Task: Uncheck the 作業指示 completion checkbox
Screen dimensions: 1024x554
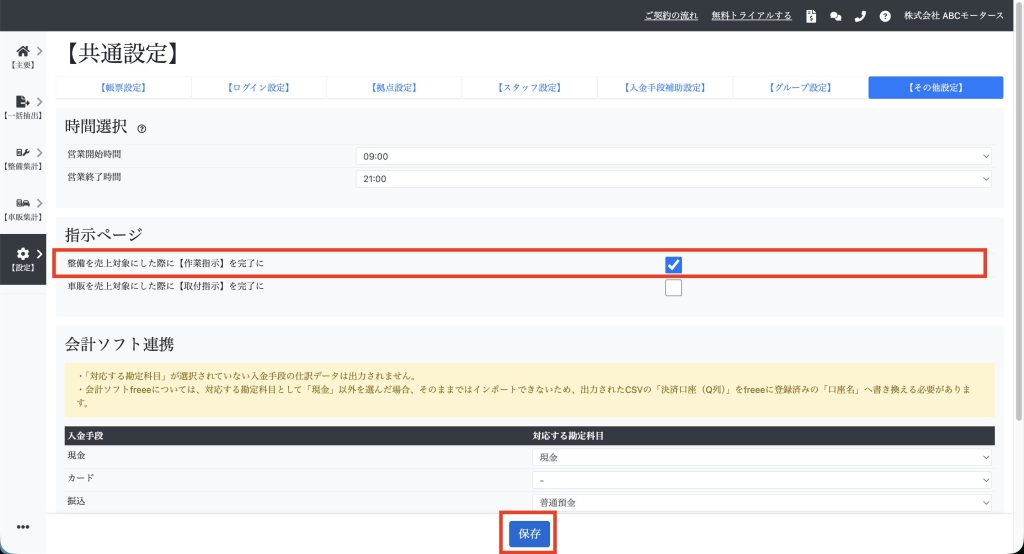Action: 673,264
